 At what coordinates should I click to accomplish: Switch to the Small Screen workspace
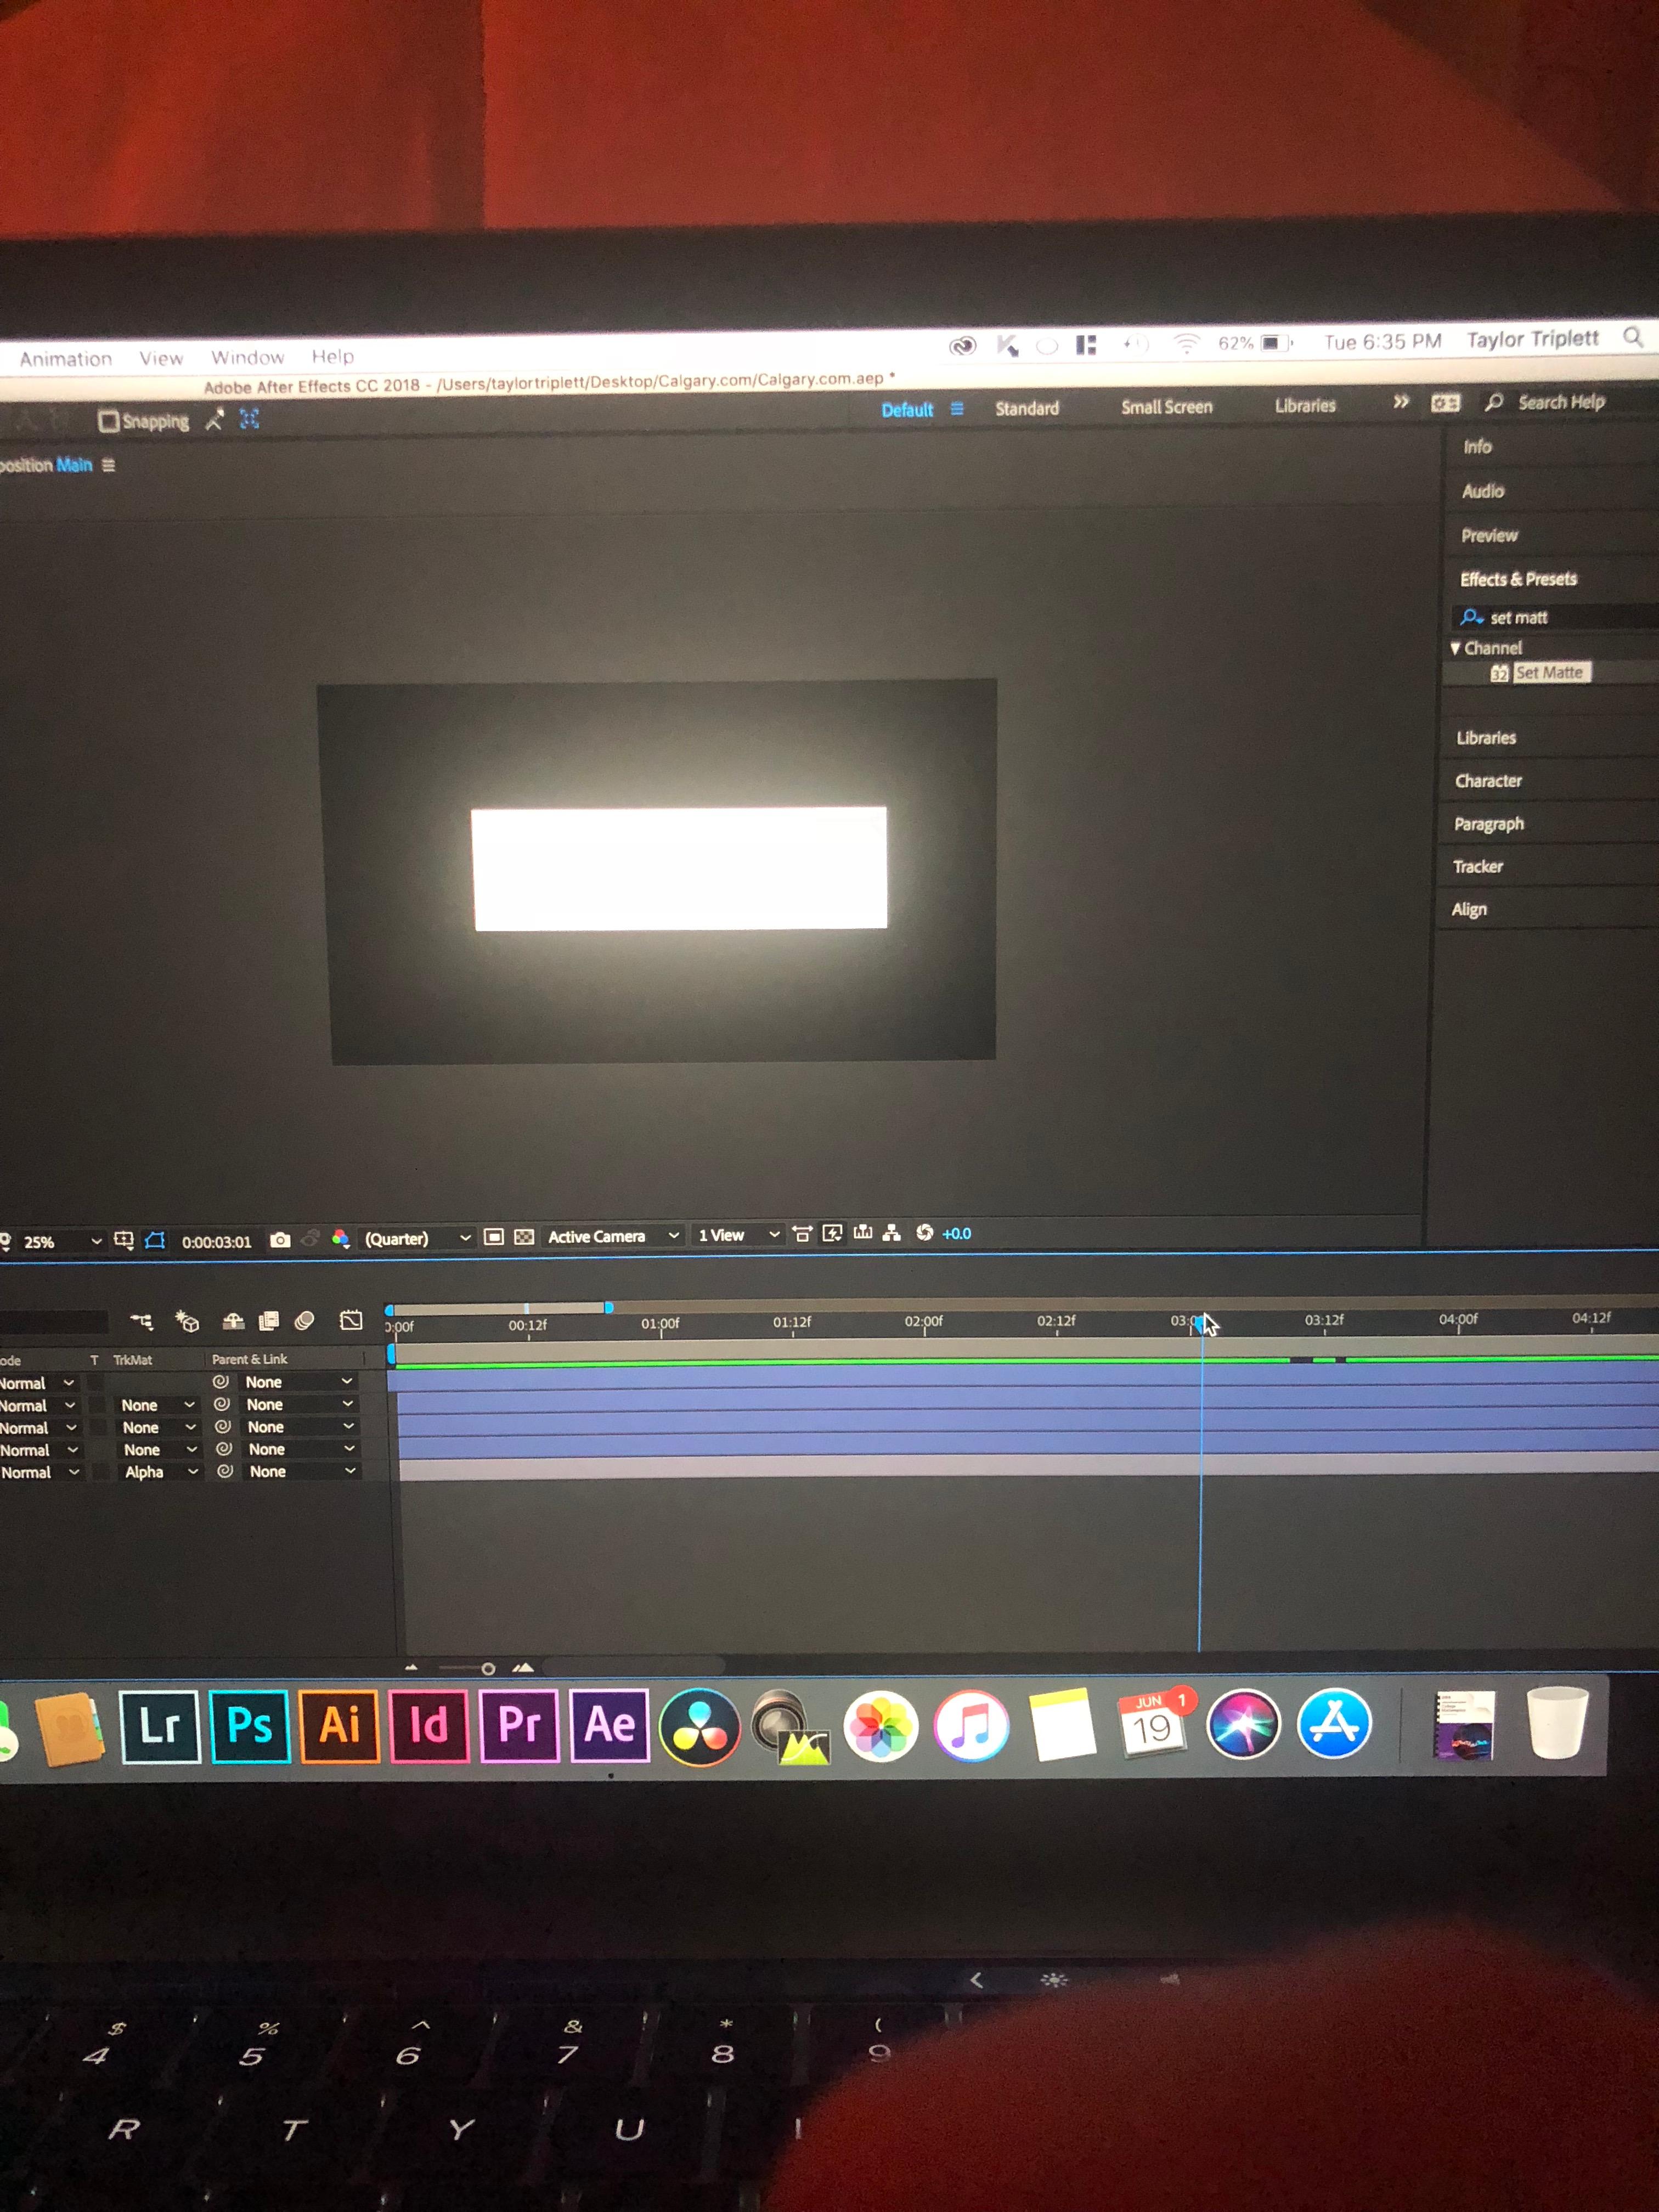pos(1166,407)
